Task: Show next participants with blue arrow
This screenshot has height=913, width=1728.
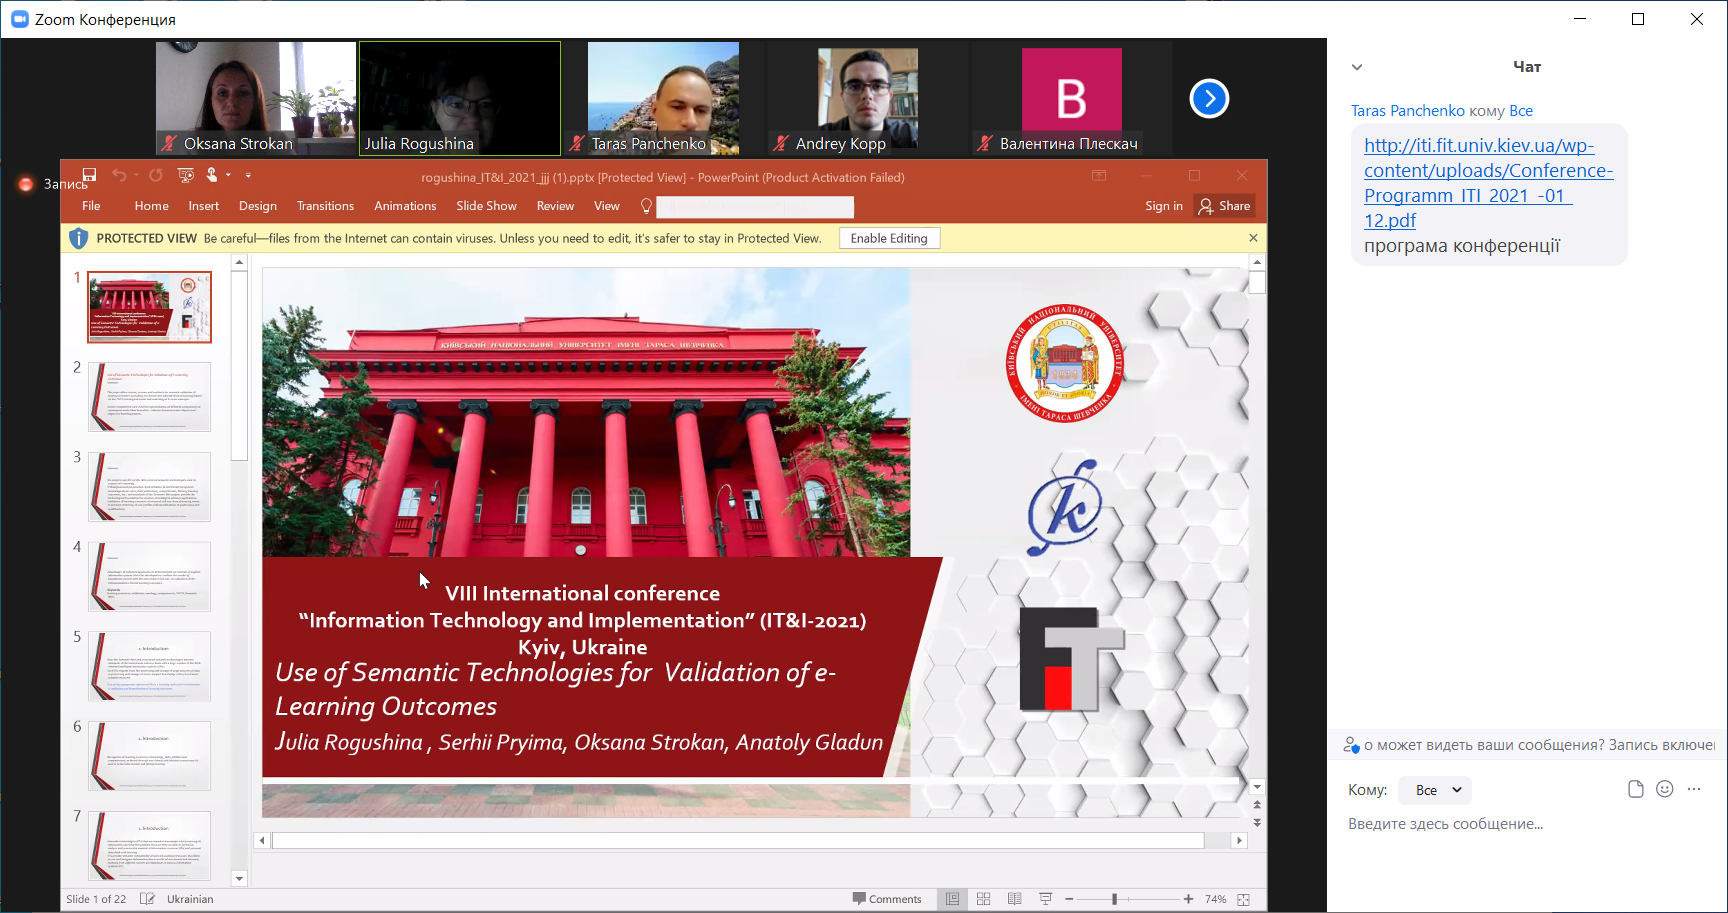Action: 1208,98
